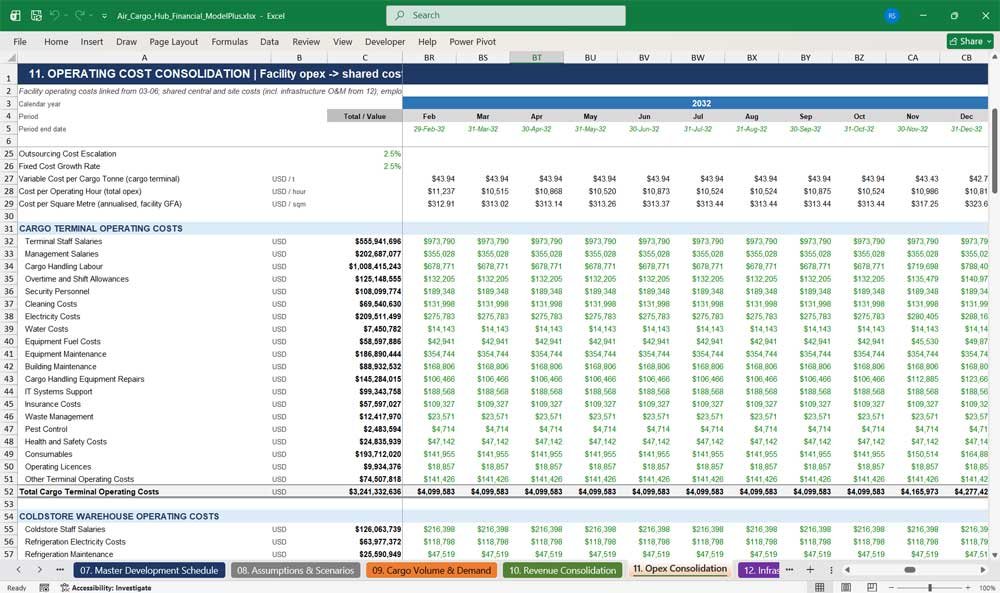Switch to 09. Cargo Volume & Demand sheet
Image resolution: width=1000 pixels, height=593 pixels.
432,570
